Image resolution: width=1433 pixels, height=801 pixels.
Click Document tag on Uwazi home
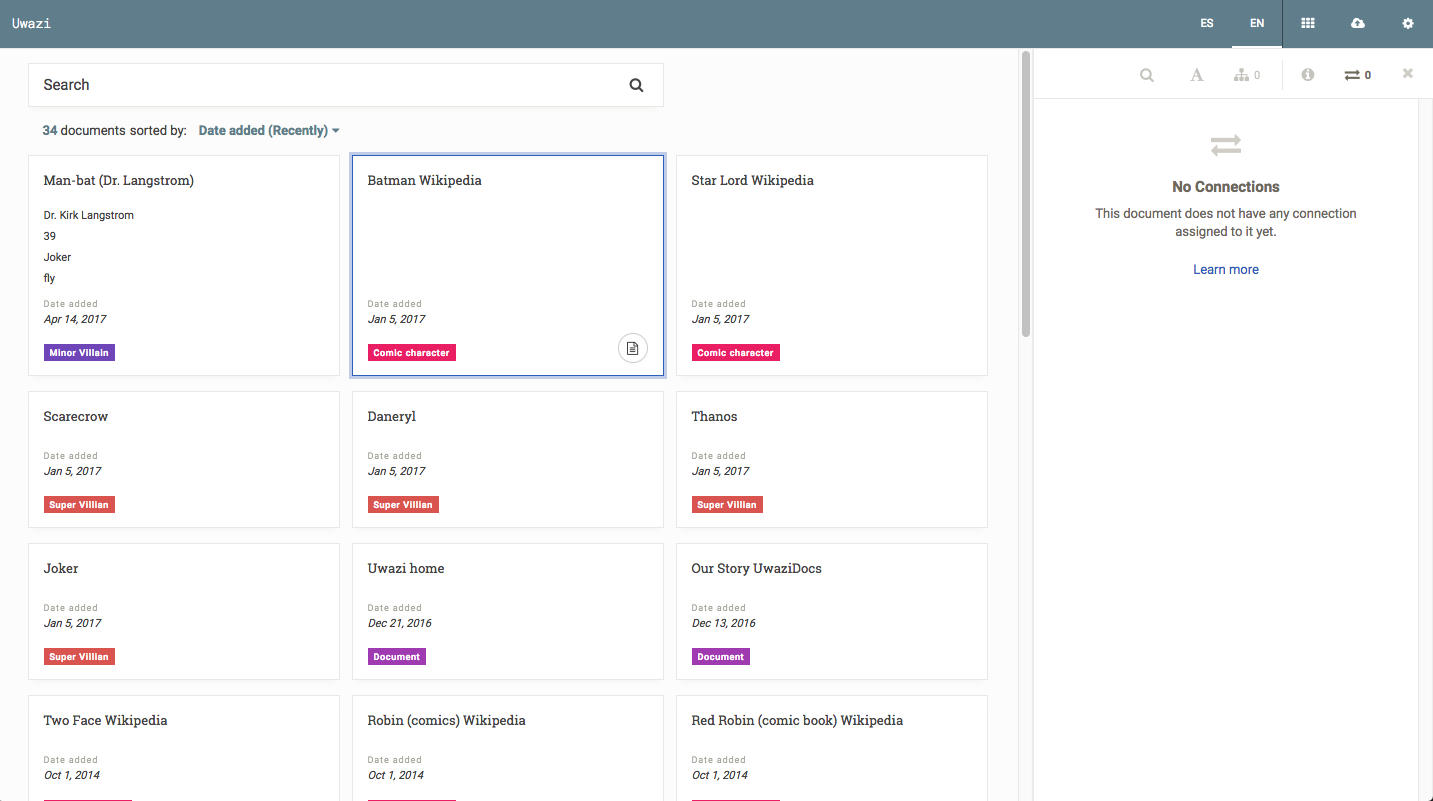[397, 657]
